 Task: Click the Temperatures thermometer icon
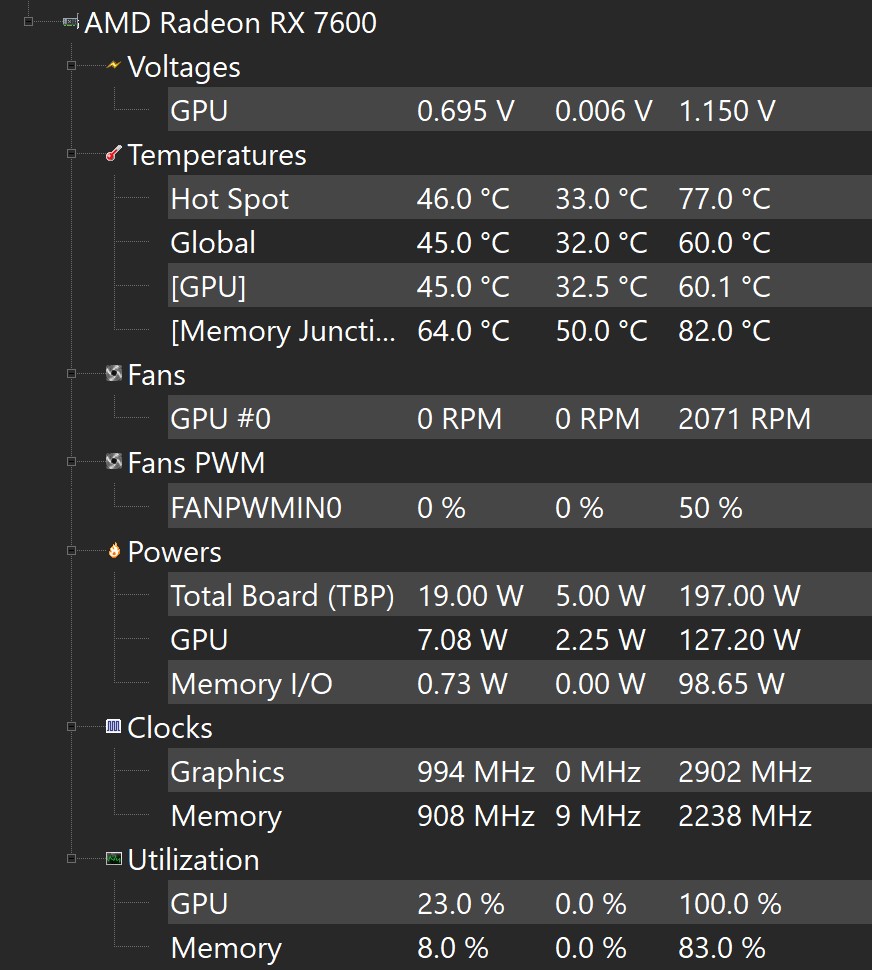[113, 154]
